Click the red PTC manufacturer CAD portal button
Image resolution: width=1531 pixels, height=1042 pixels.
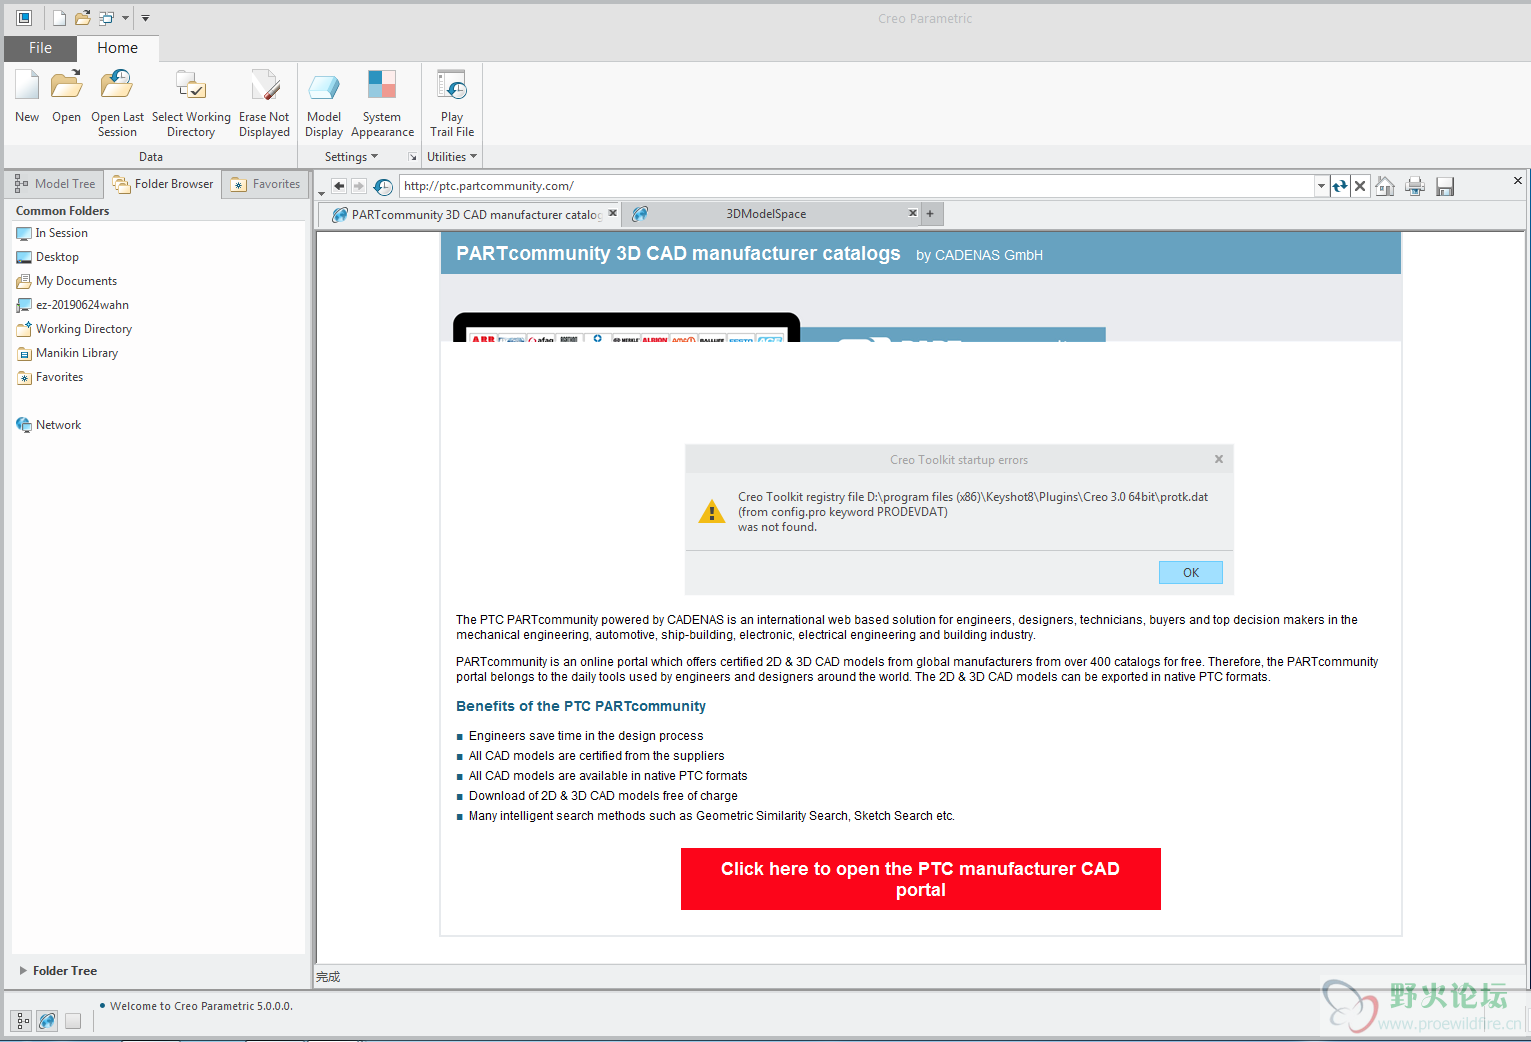[x=921, y=879]
